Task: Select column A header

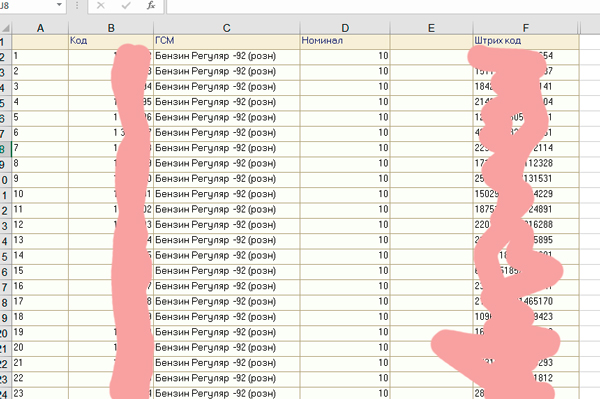Action: coord(40,28)
